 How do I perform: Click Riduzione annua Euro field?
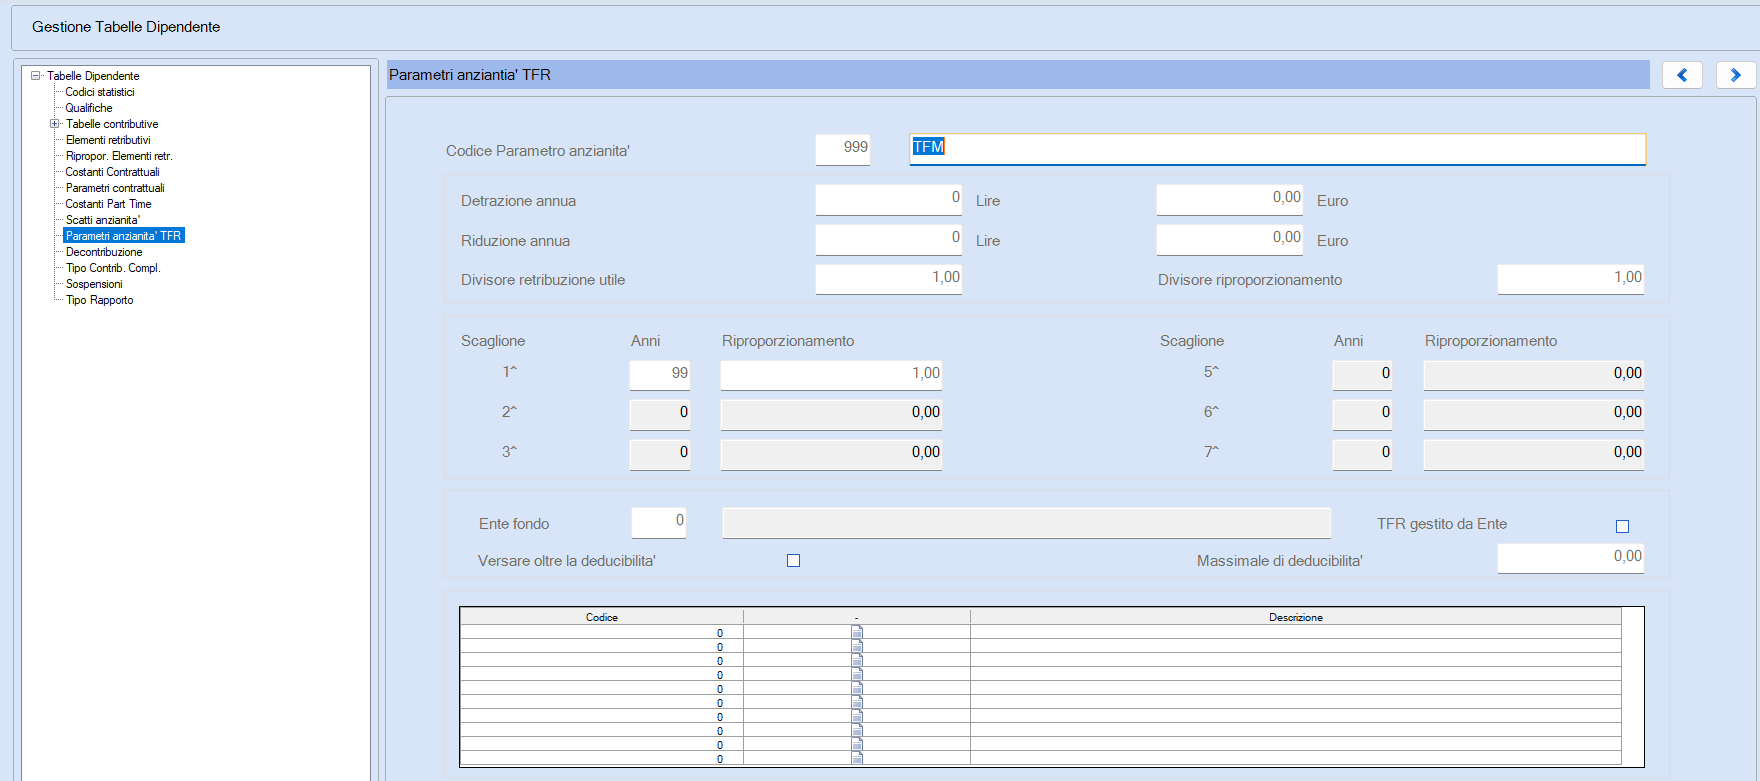tap(1230, 239)
